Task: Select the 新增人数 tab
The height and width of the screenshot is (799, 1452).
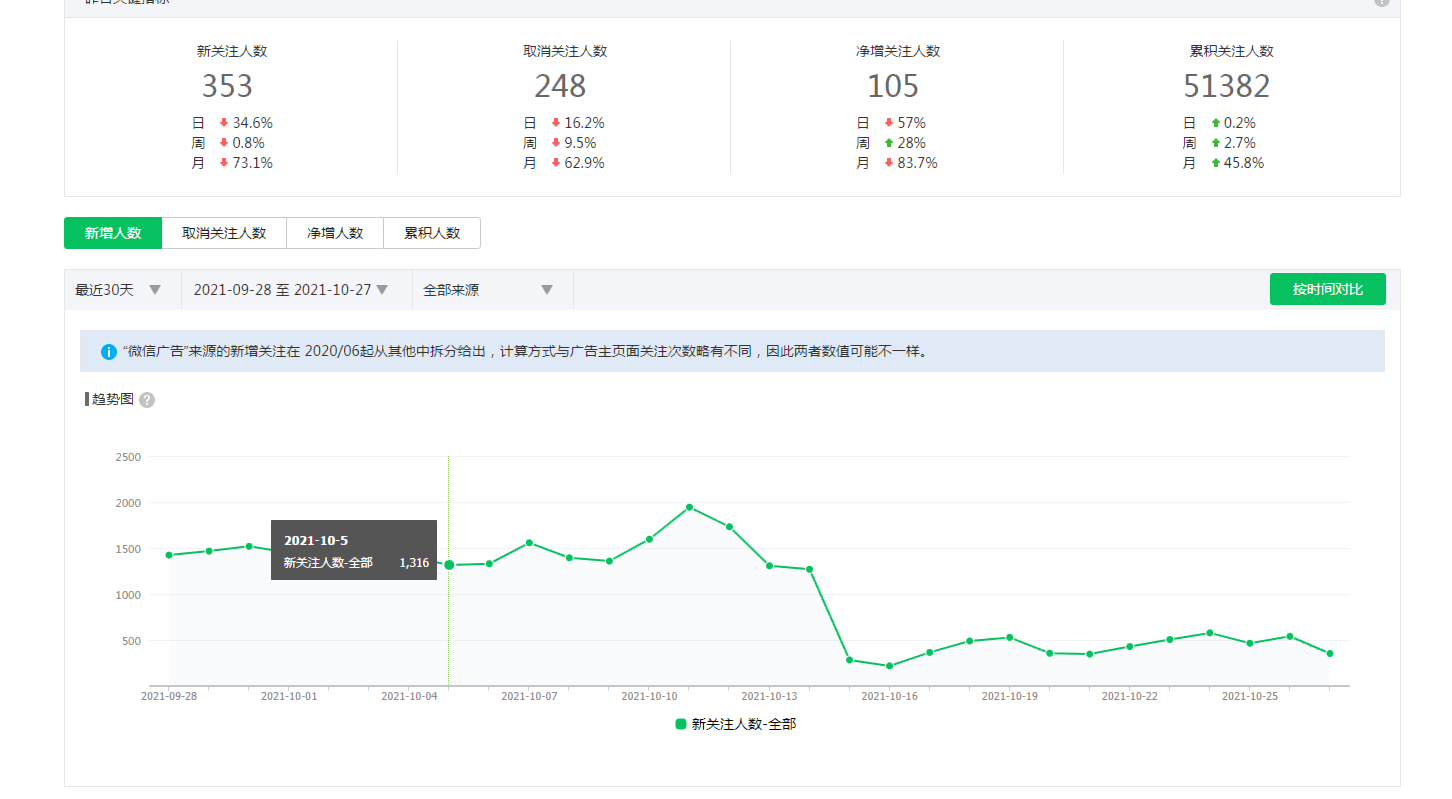Action: coord(113,233)
